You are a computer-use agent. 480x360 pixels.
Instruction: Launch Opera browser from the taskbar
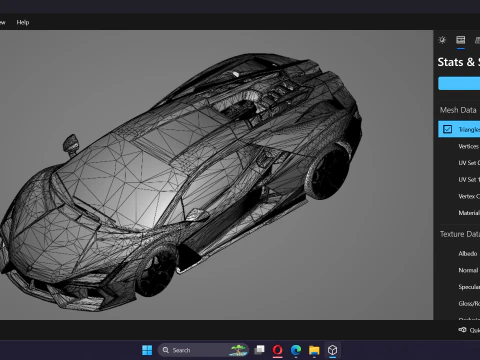(x=277, y=350)
